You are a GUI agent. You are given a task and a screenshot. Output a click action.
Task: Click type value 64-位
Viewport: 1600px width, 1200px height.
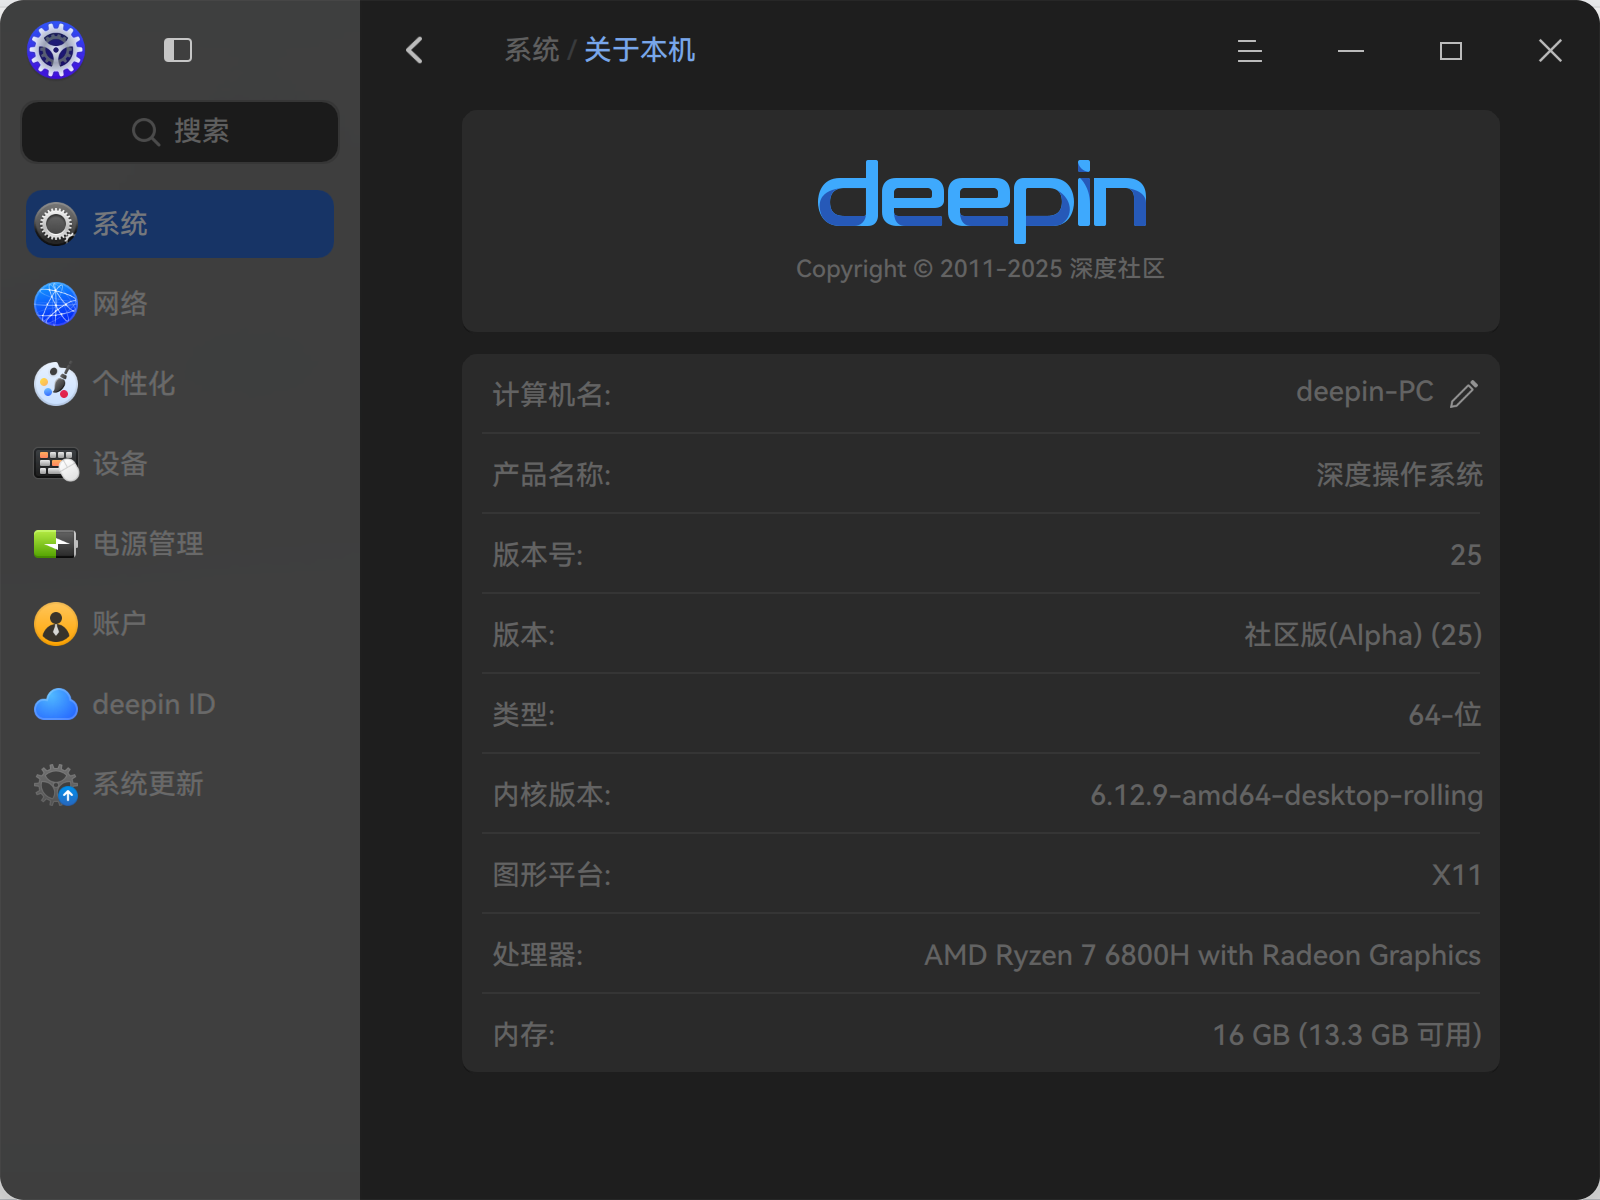(1445, 715)
